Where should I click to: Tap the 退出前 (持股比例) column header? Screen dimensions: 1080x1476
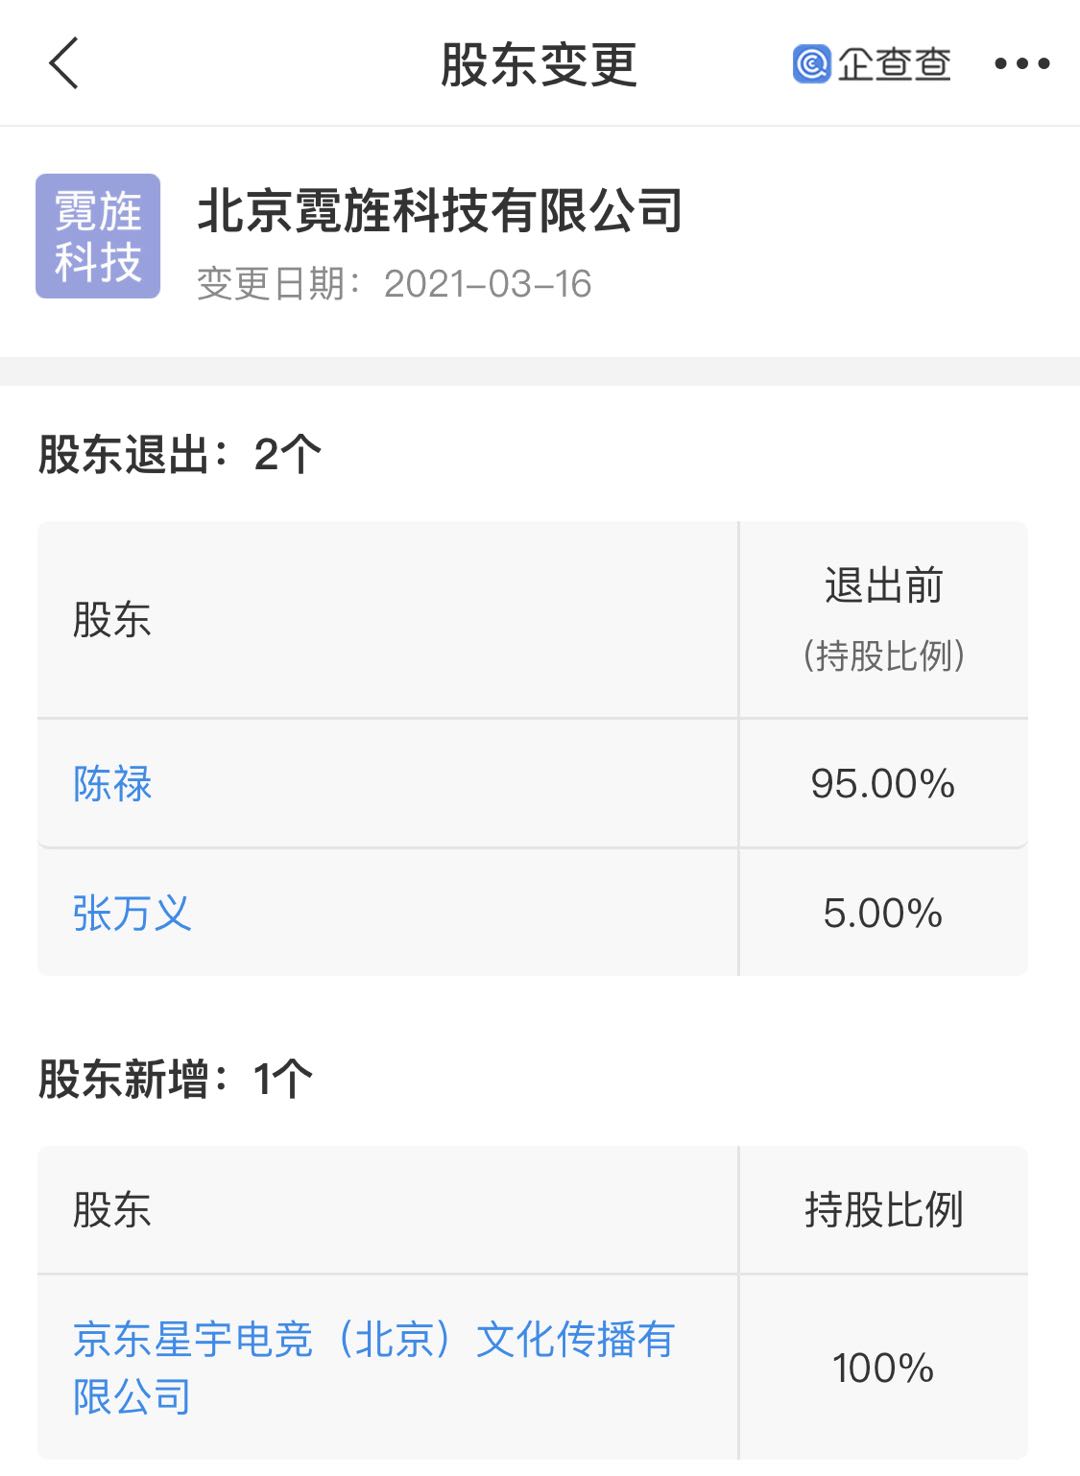[883, 619]
